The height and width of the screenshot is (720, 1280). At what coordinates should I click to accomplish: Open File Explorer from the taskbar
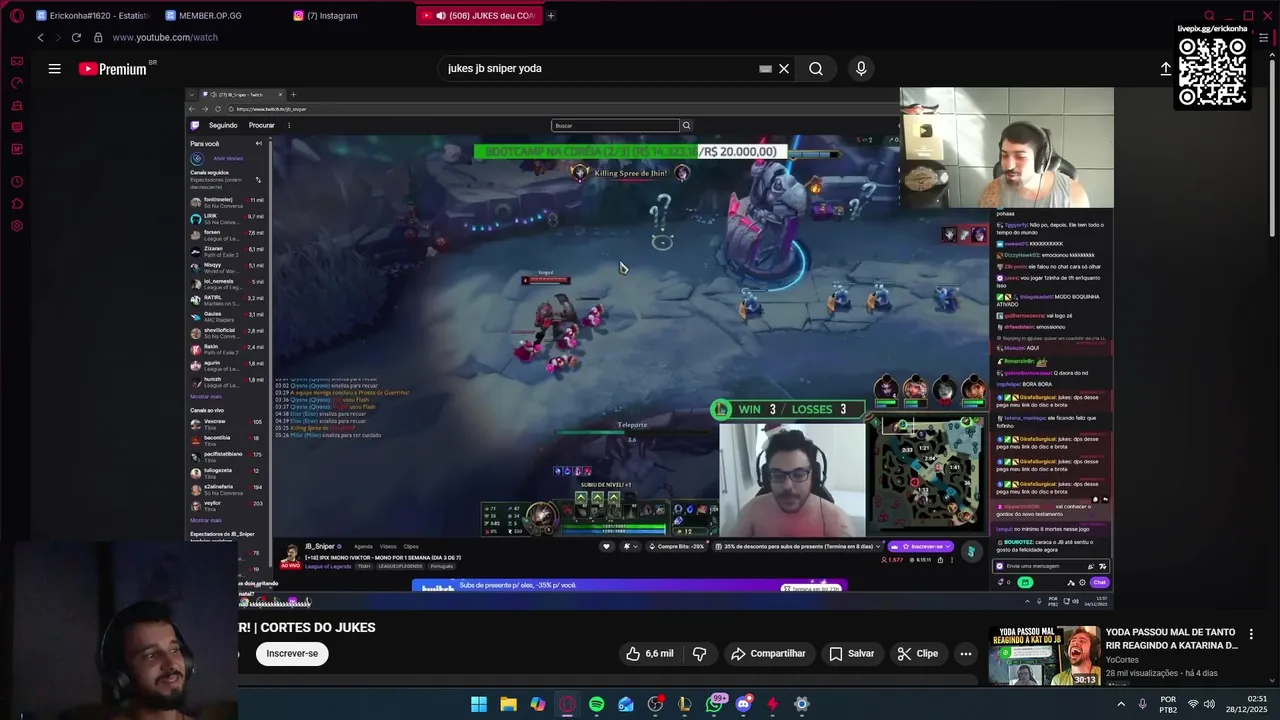point(508,704)
